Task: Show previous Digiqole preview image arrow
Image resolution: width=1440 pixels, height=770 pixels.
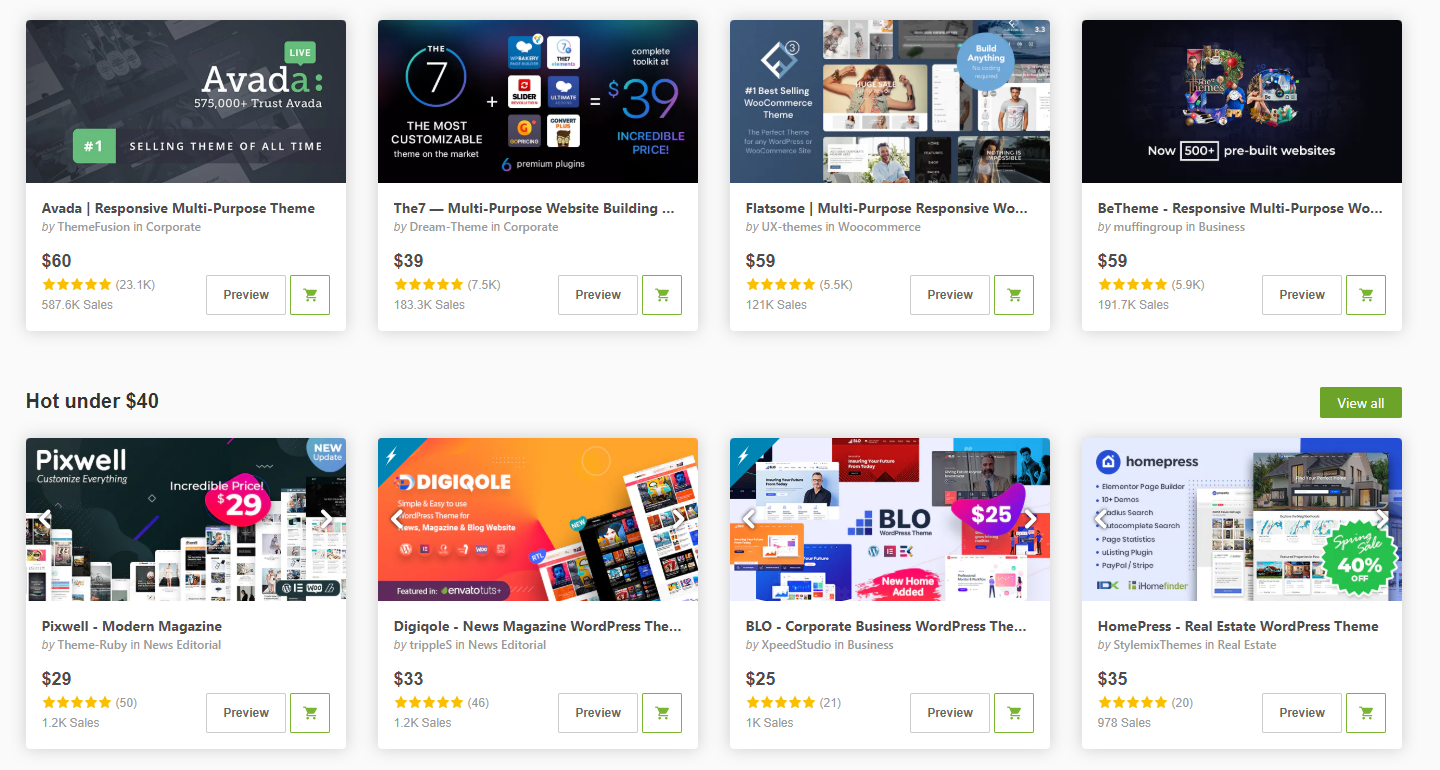Action: pos(397,519)
